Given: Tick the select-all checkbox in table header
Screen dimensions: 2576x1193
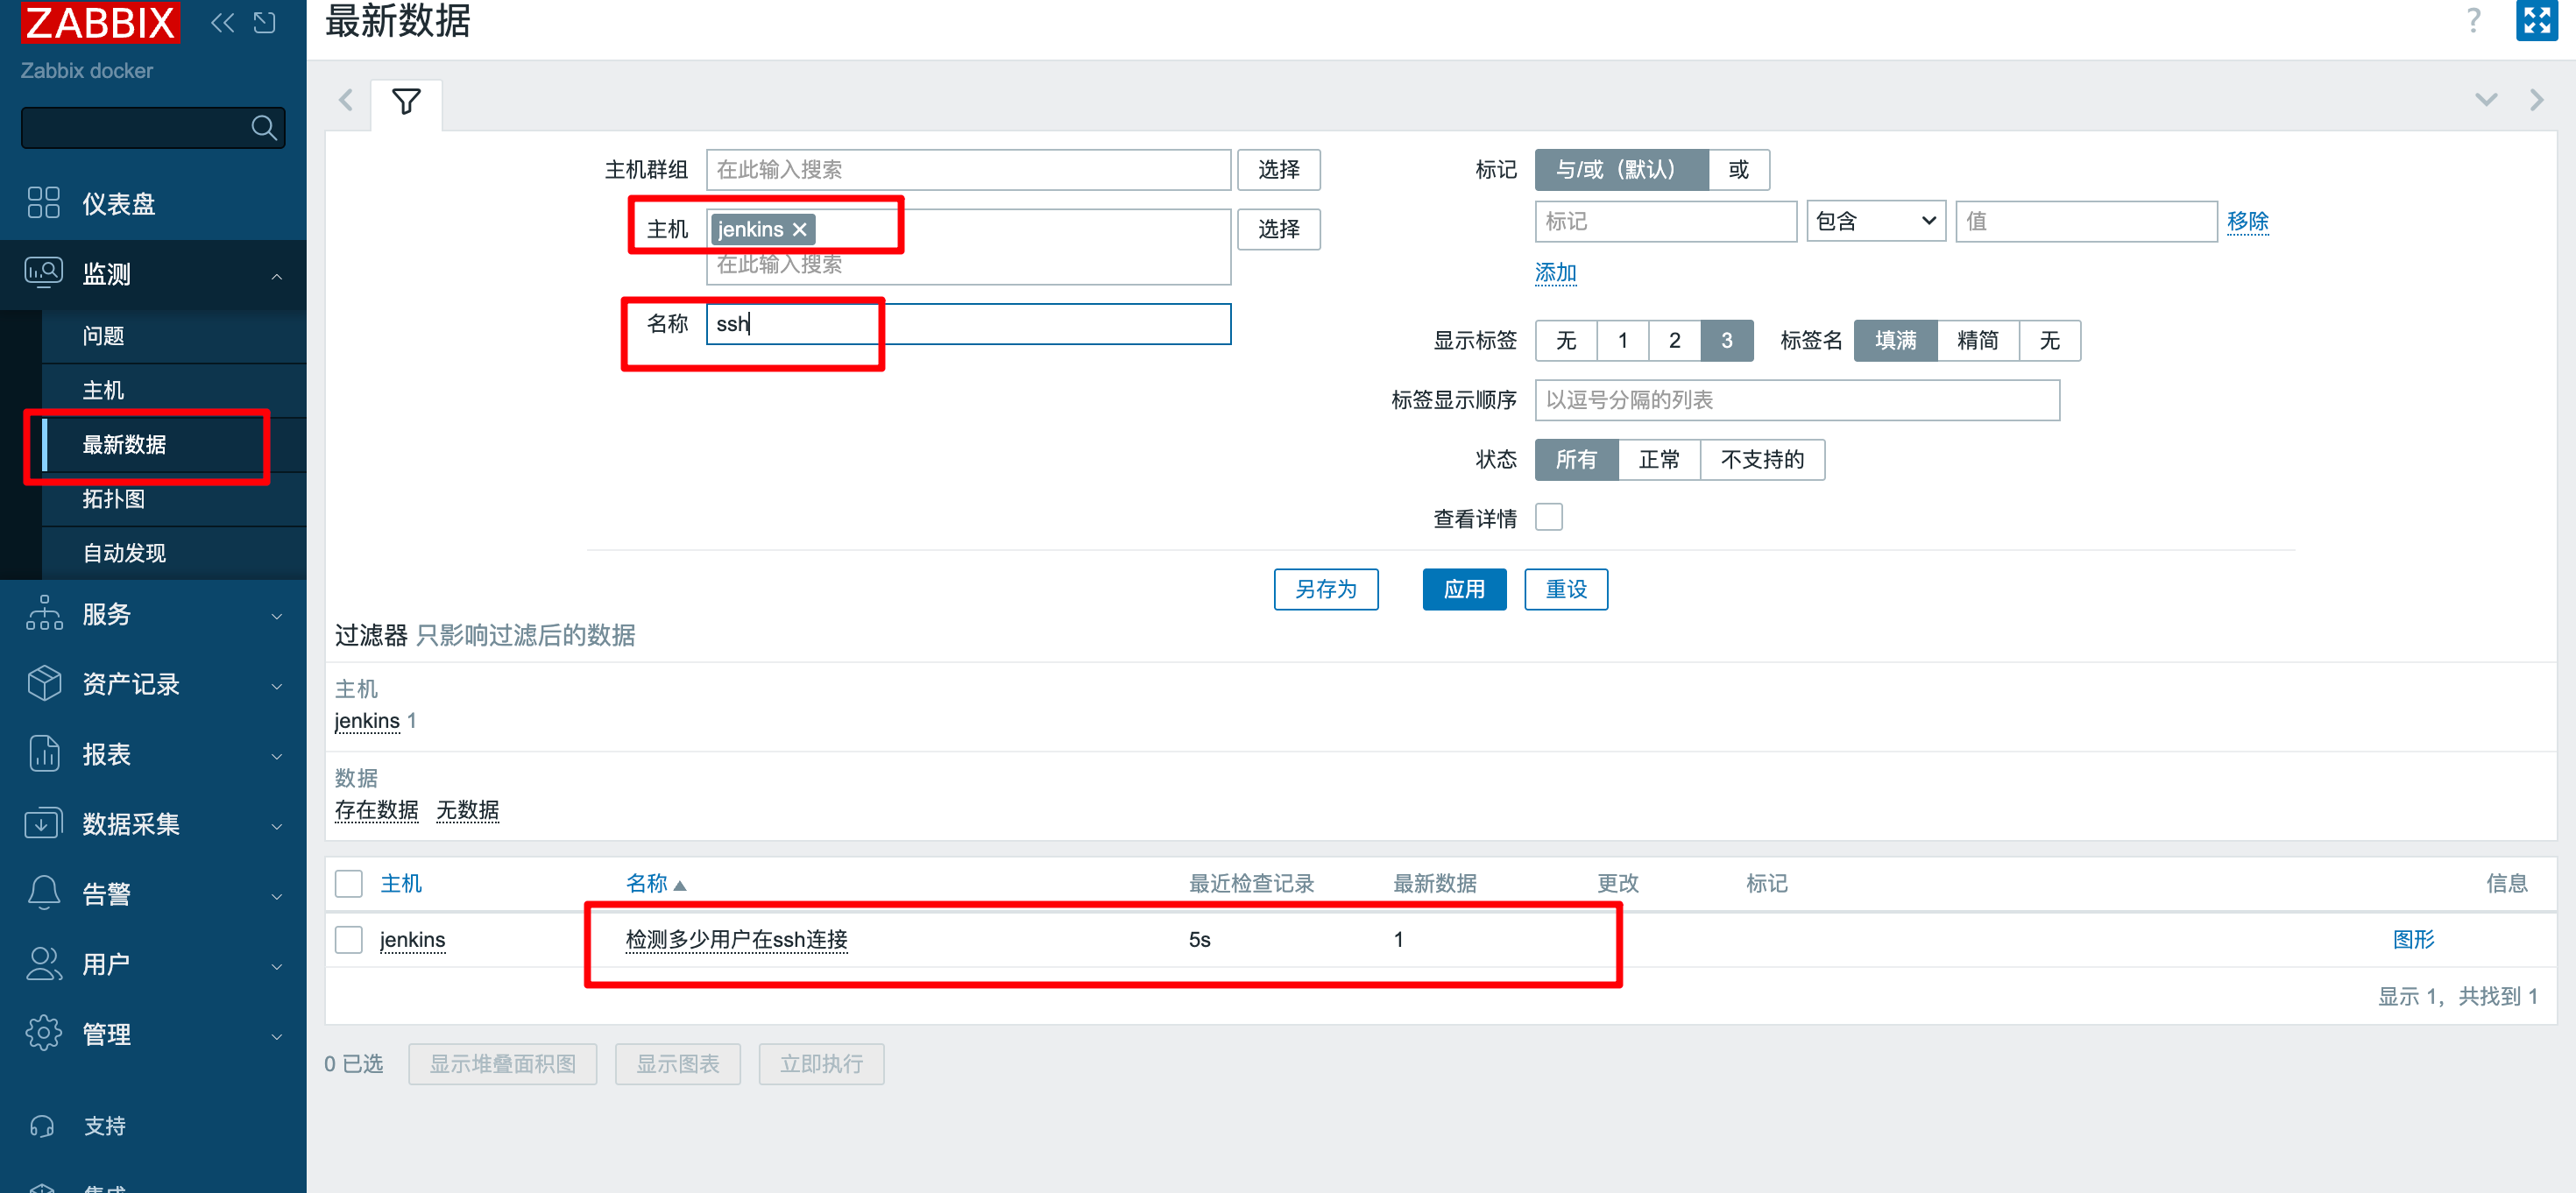Looking at the screenshot, I should tap(348, 884).
